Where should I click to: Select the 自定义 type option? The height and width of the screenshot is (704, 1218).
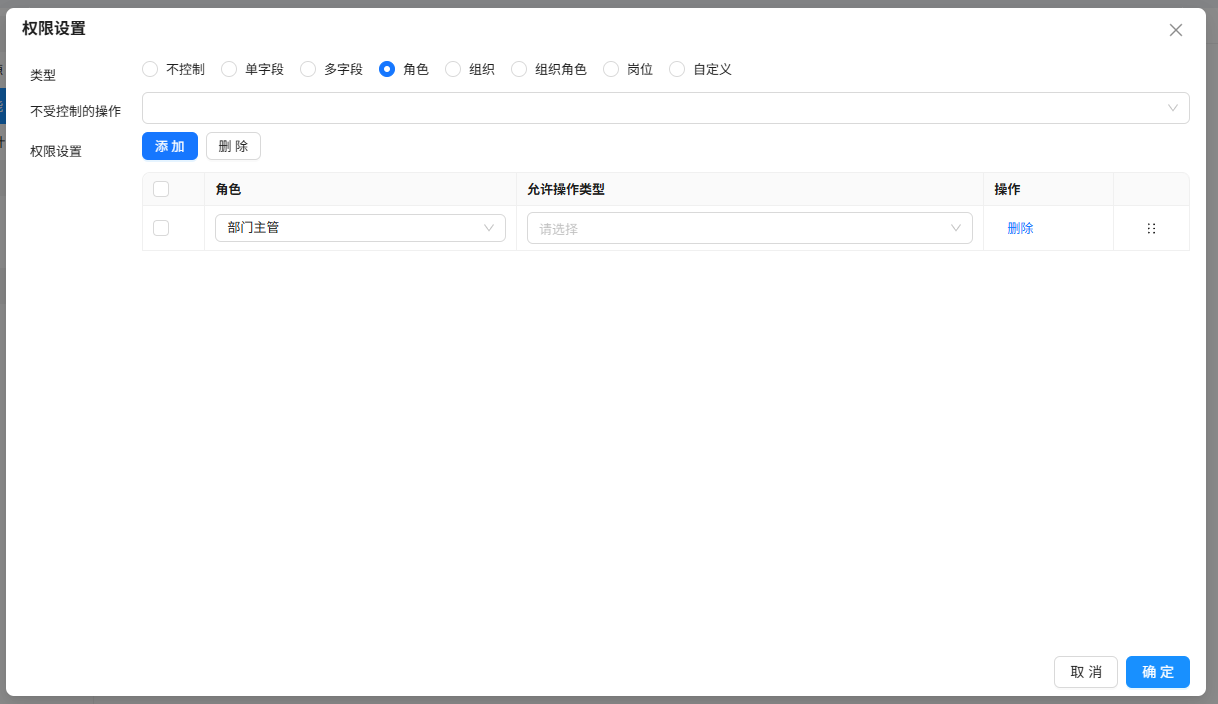(x=677, y=69)
